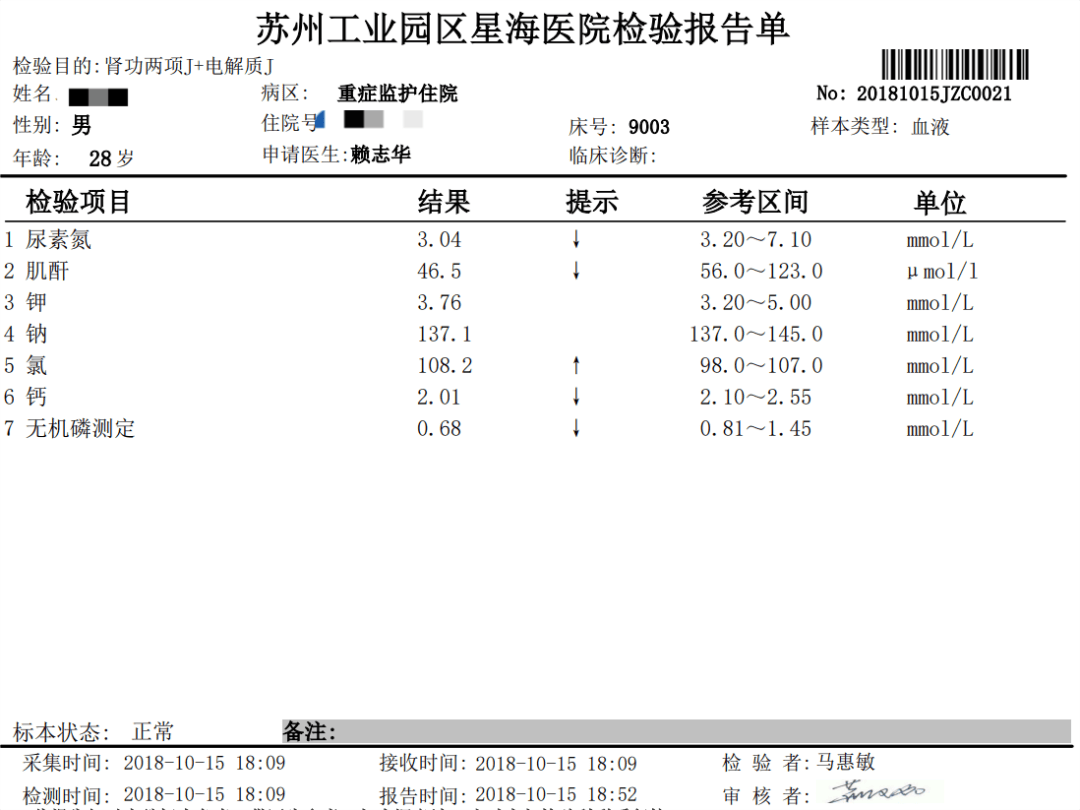Click column header 单位
The height and width of the screenshot is (810, 1080).
[x=939, y=203]
